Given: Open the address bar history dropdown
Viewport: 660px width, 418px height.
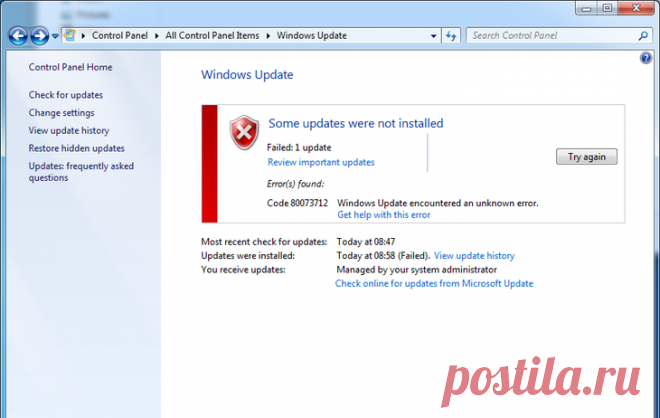Looking at the screenshot, I should click(434, 36).
